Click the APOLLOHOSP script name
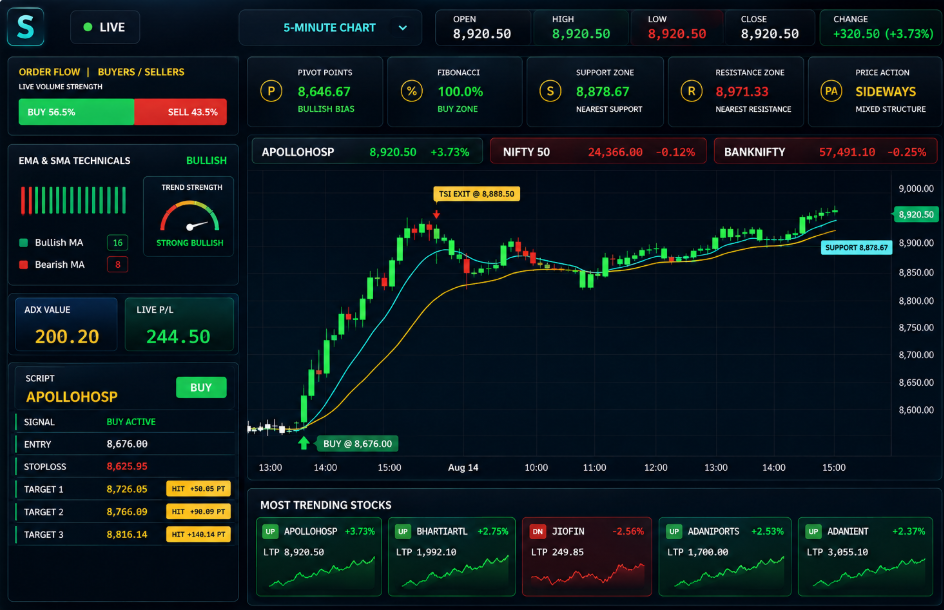944x610 pixels. [x=72, y=397]
